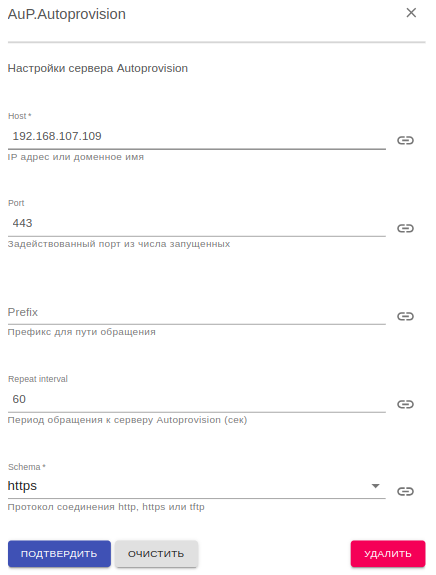Click the Настройки сервера Autoprovision heading
The height and width of the screenshot is (575, 436).
coord(98,68)
